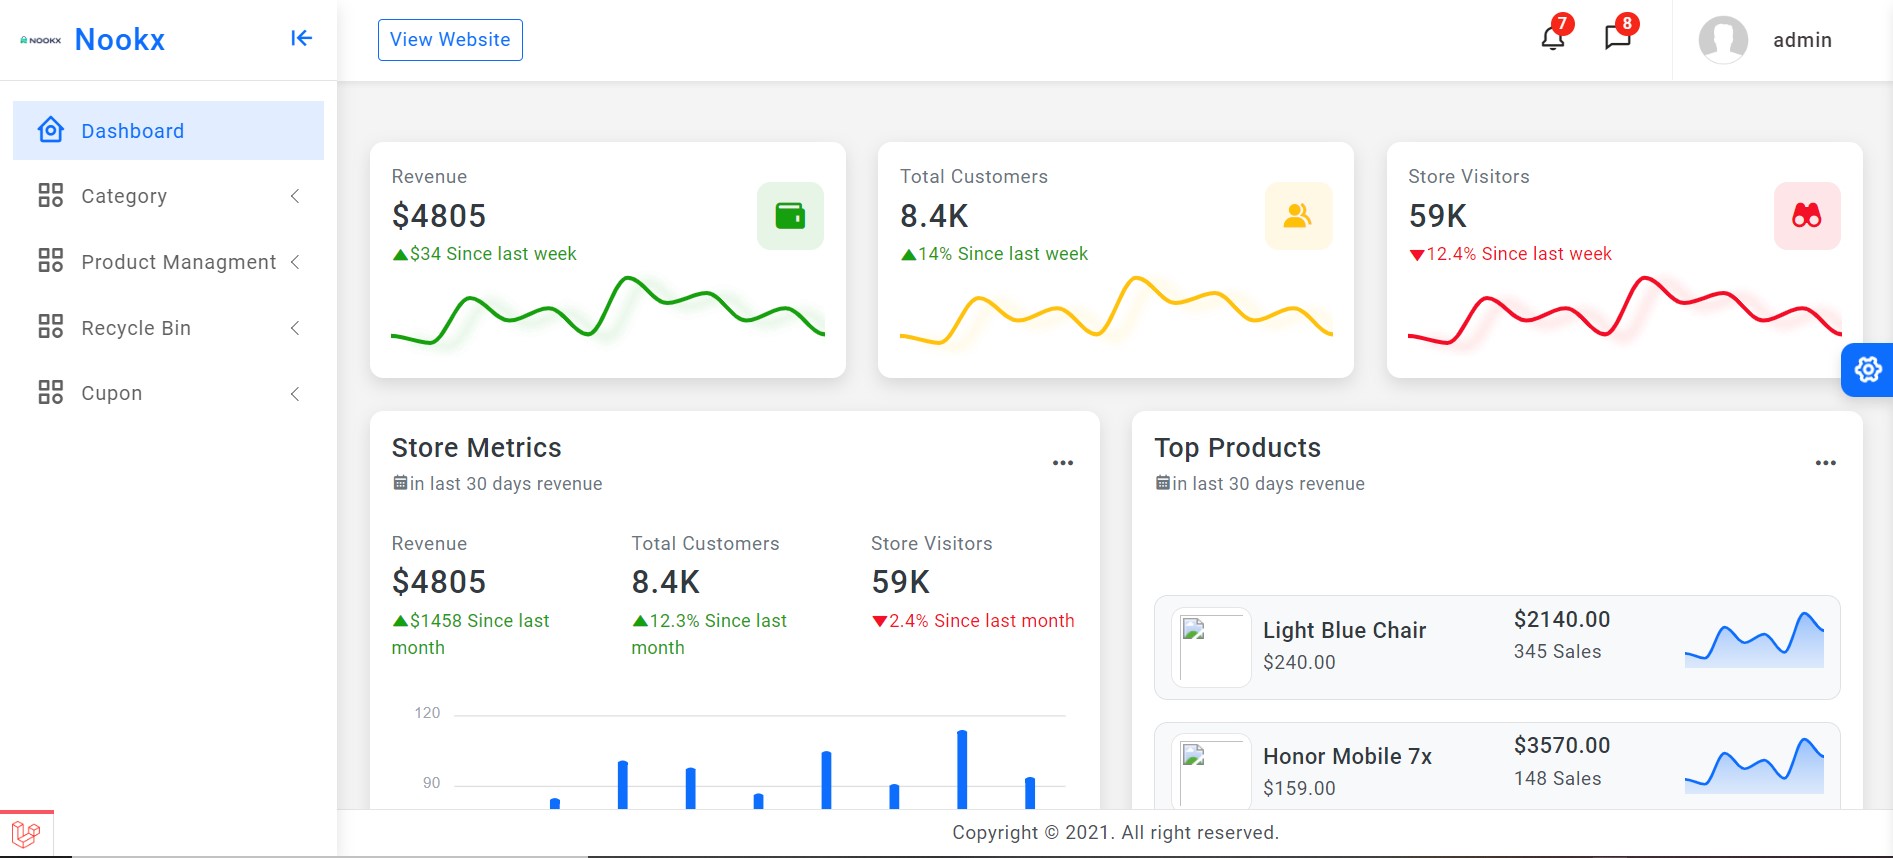Open Top Products three-dot options menu

point(1825,463)
